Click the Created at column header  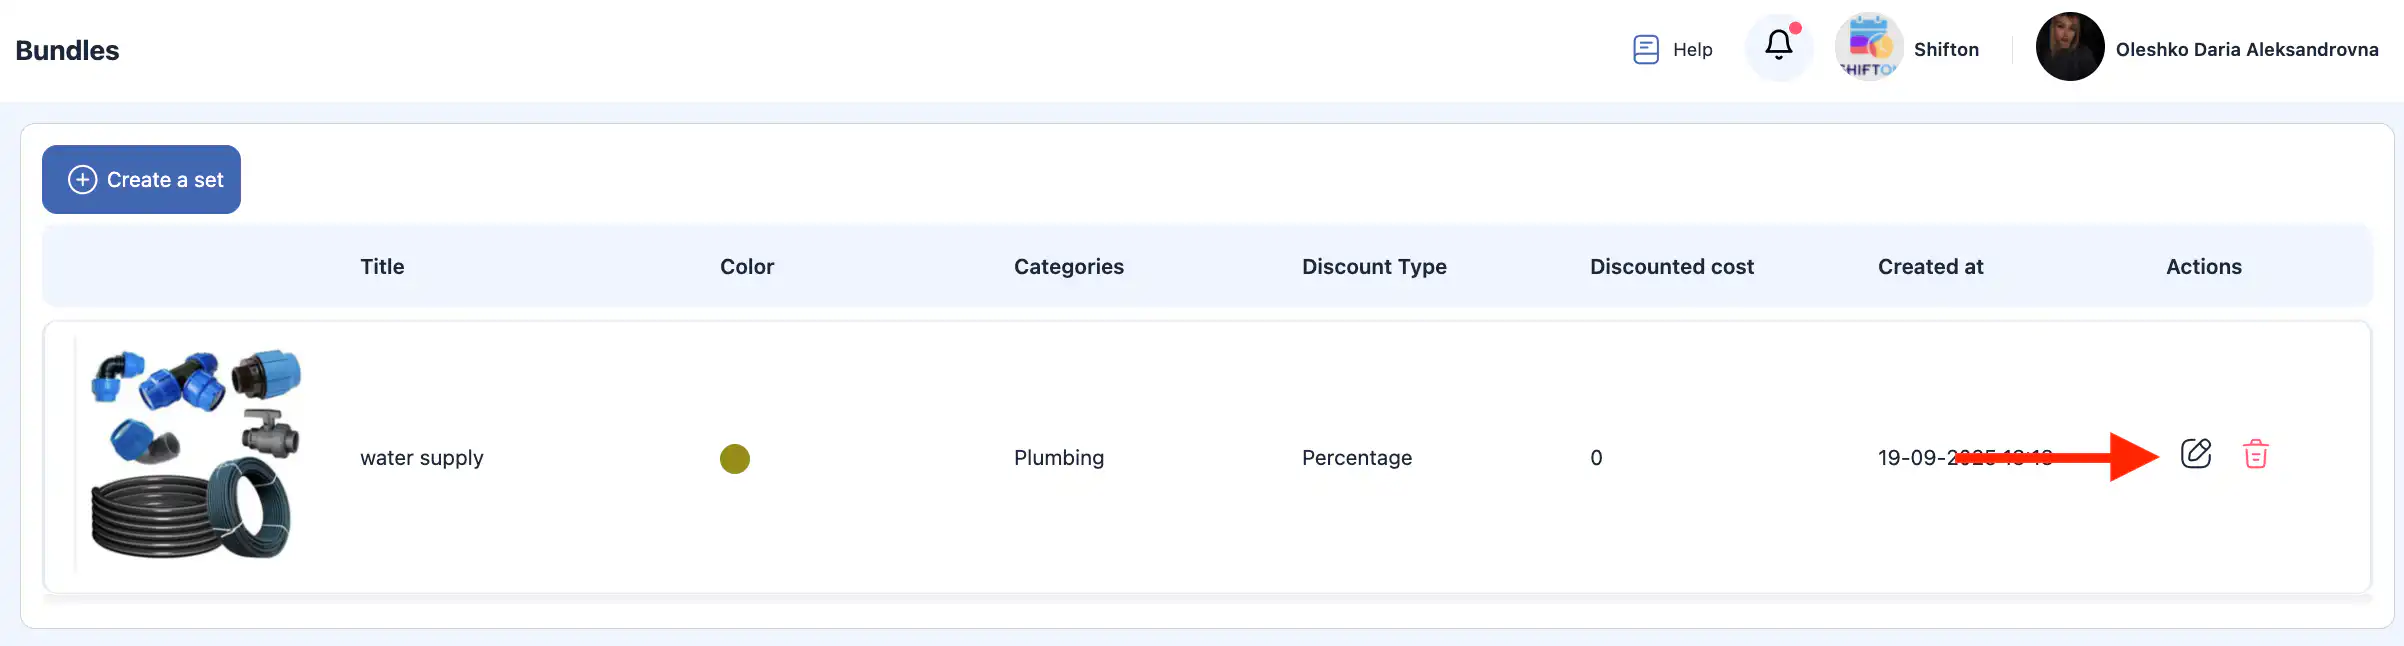coord(1930,267)
